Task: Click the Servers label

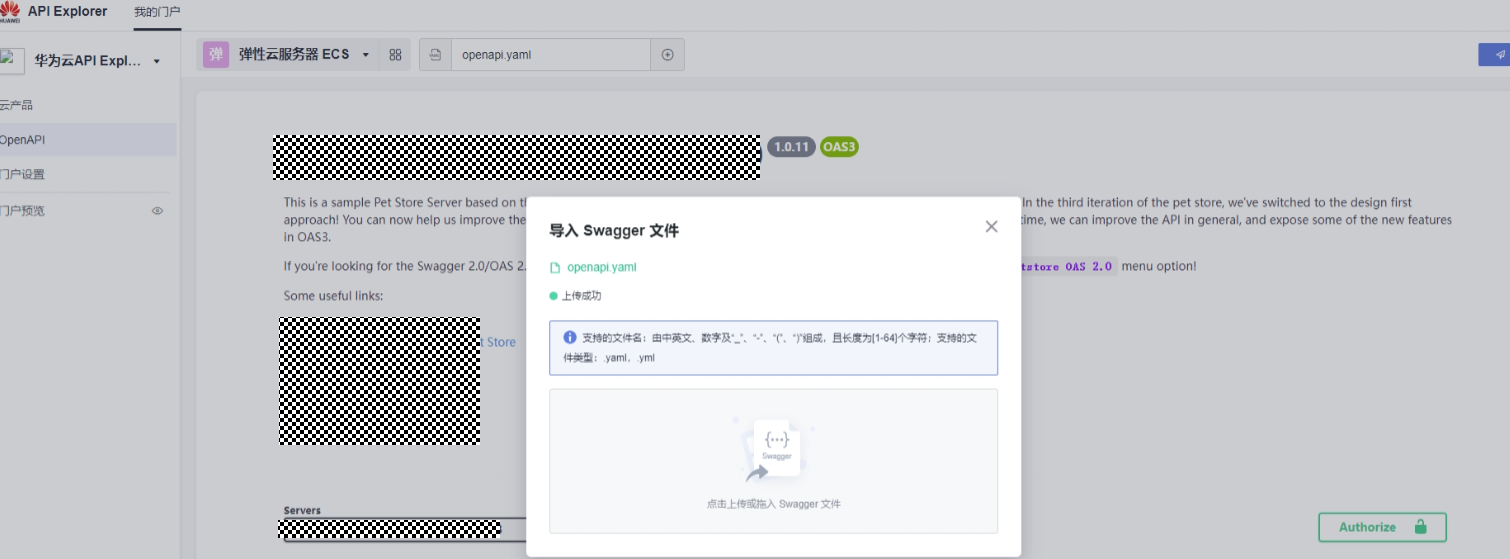Action: pos(302,511)
